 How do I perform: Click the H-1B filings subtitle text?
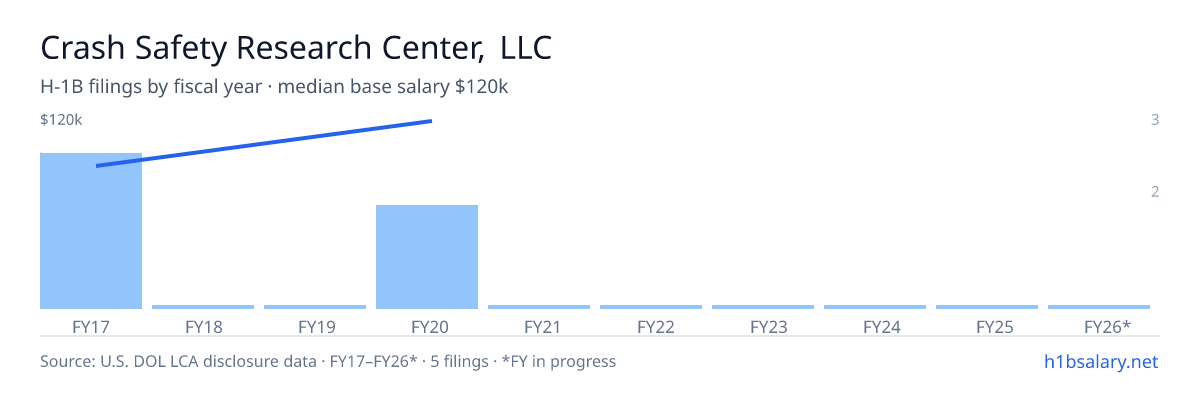(275, 87)
